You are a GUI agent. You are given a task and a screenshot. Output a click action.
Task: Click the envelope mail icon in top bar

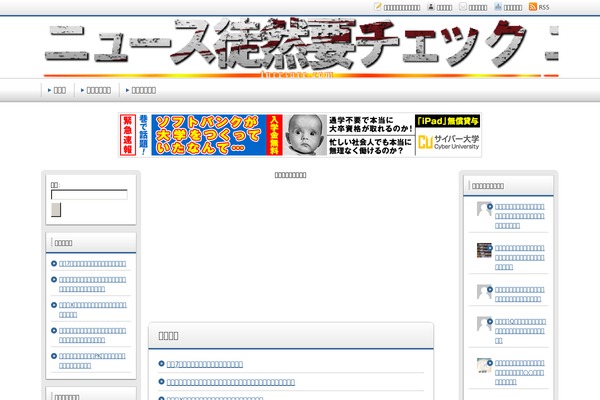463,7
